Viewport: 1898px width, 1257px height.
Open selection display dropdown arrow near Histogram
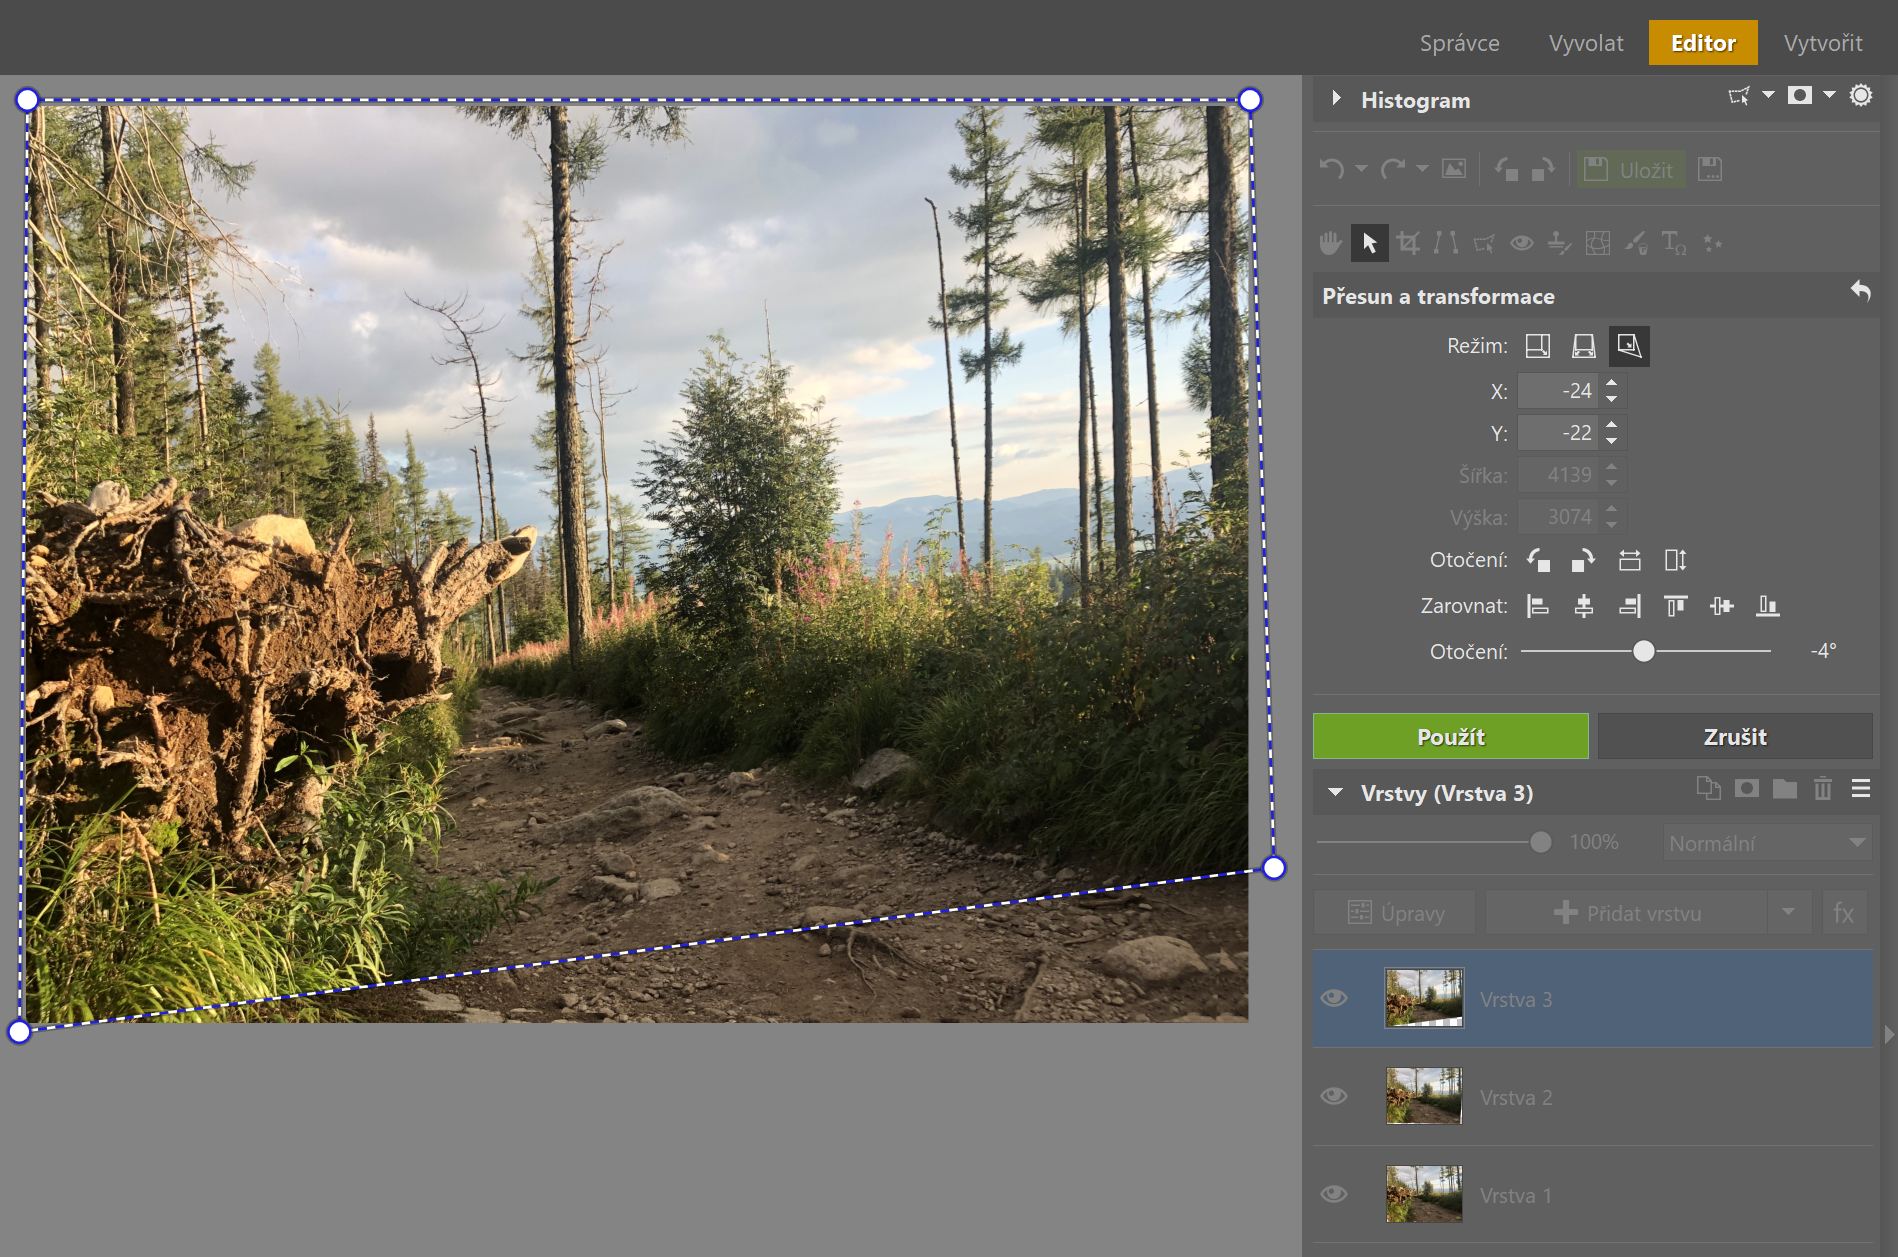pyautogui.click(x=1768, y=95)
